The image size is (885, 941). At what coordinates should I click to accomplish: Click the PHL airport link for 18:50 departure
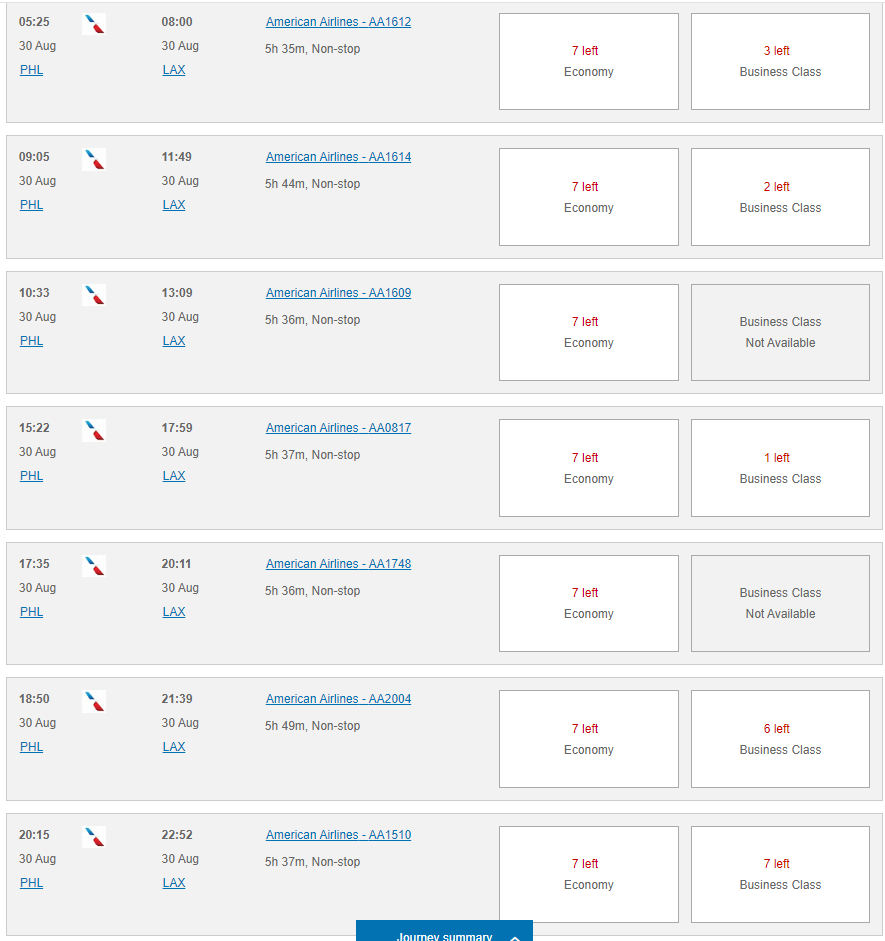[x=31, y=747]
